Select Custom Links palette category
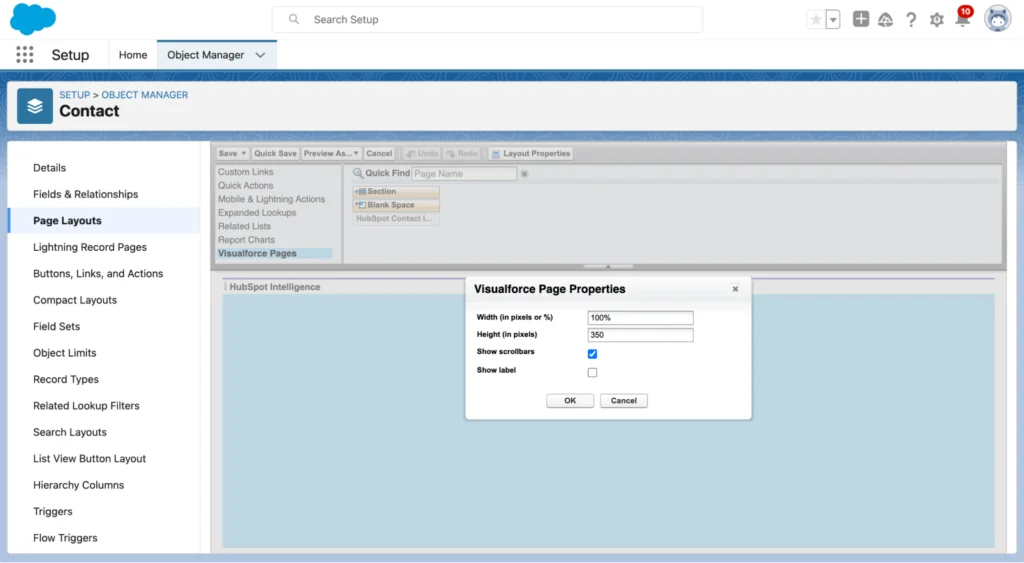 246,172
